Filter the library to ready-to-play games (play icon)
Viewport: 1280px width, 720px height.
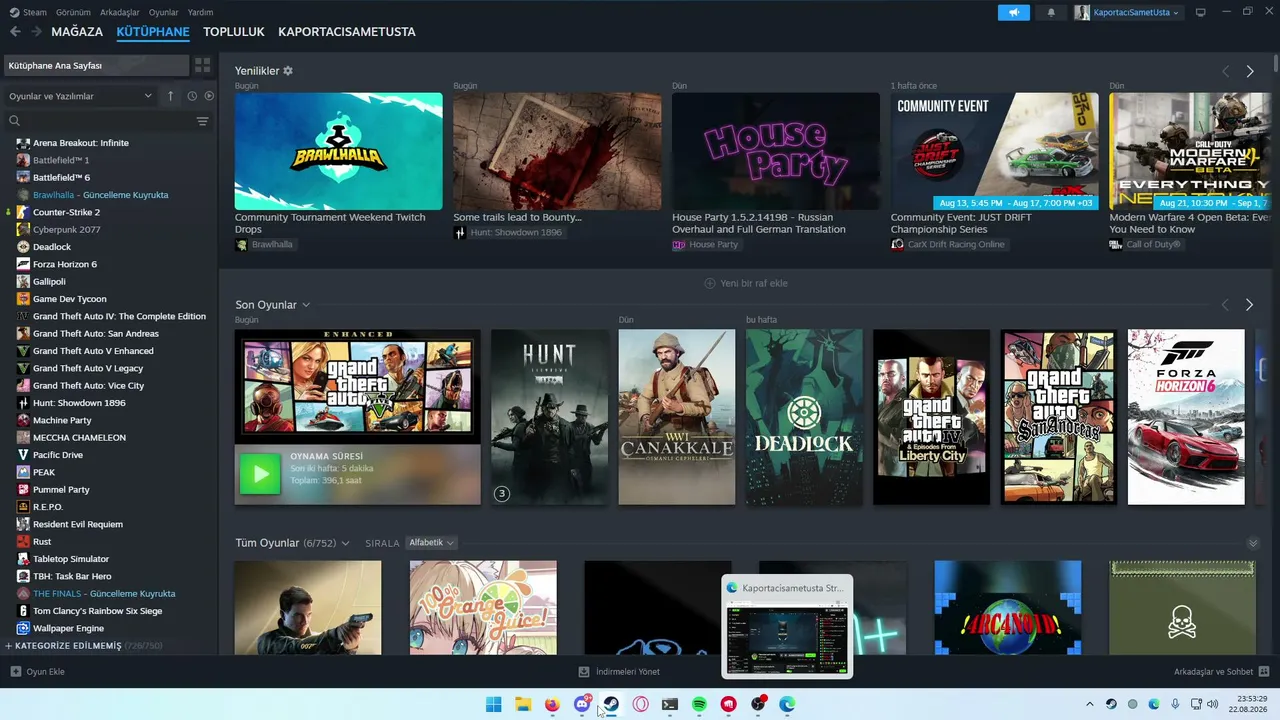[x=209, y=96]
